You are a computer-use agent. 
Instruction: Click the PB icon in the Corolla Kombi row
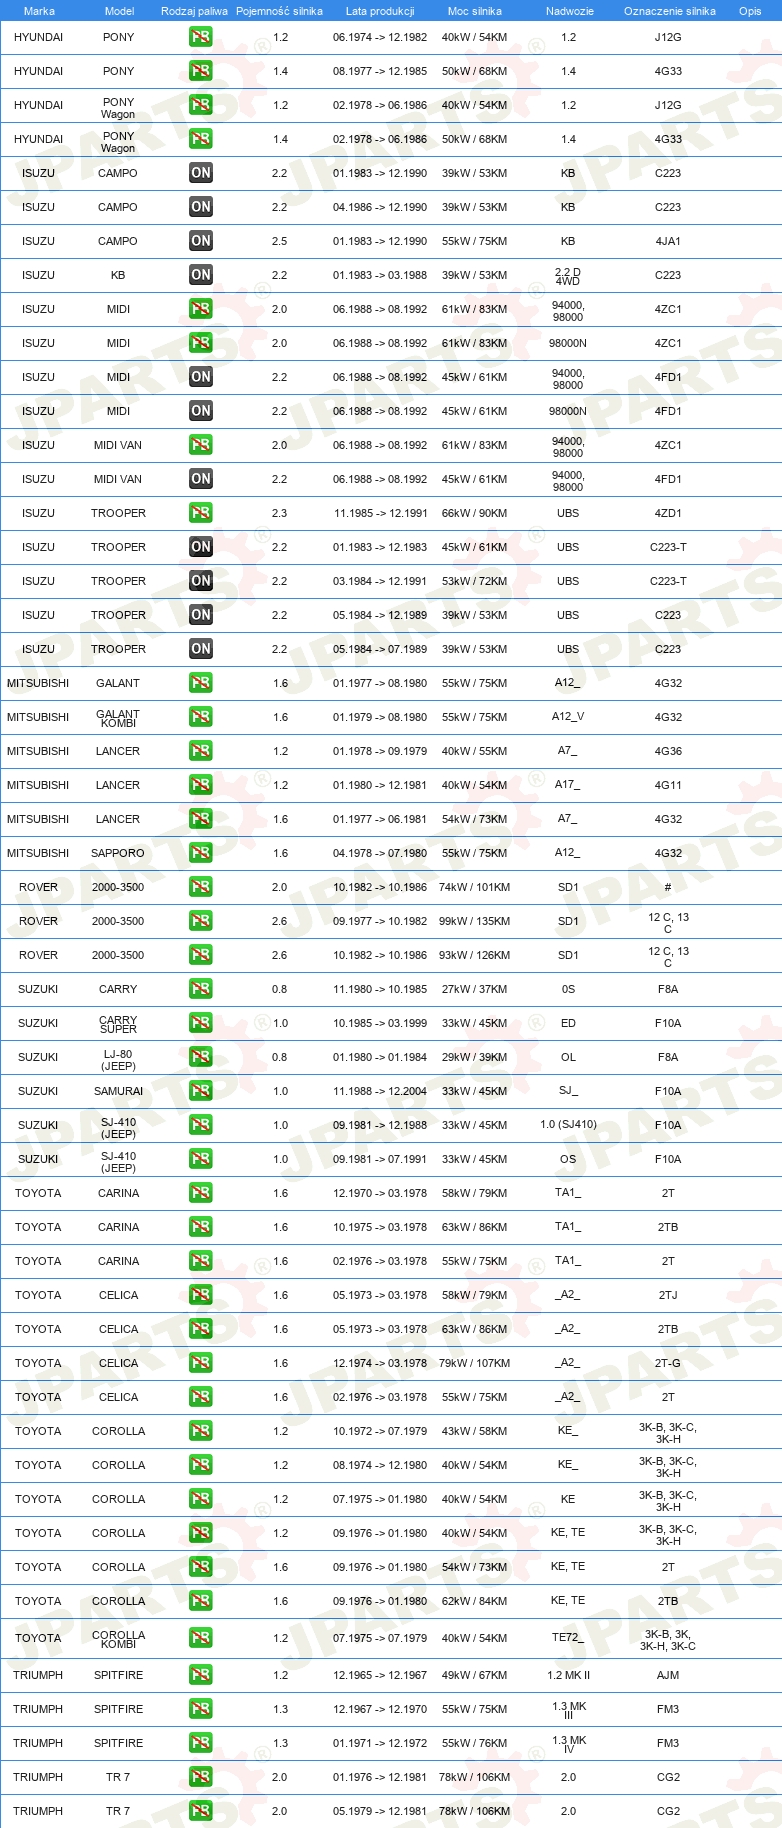pos(201,1638)
